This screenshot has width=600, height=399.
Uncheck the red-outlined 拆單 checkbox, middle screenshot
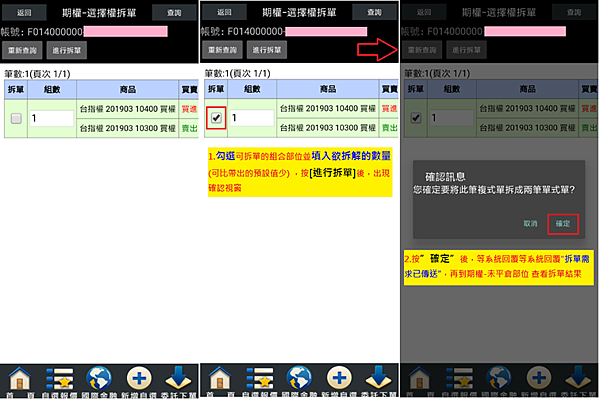click(x=216, y=118)
